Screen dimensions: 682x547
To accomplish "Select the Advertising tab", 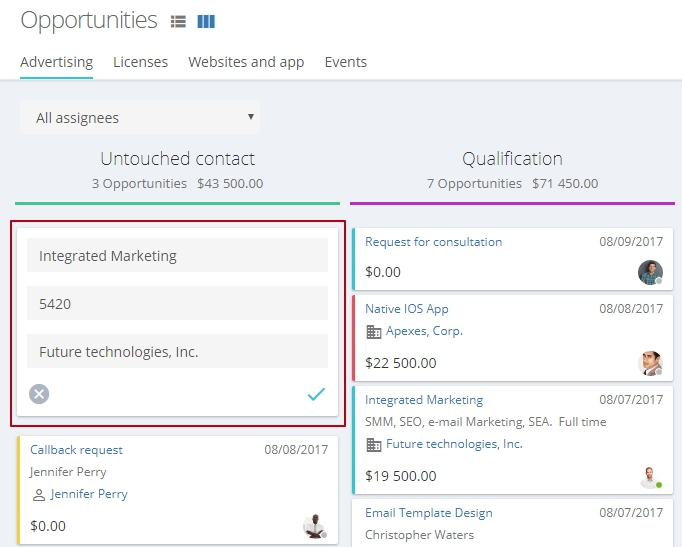I will coord(57,62).
